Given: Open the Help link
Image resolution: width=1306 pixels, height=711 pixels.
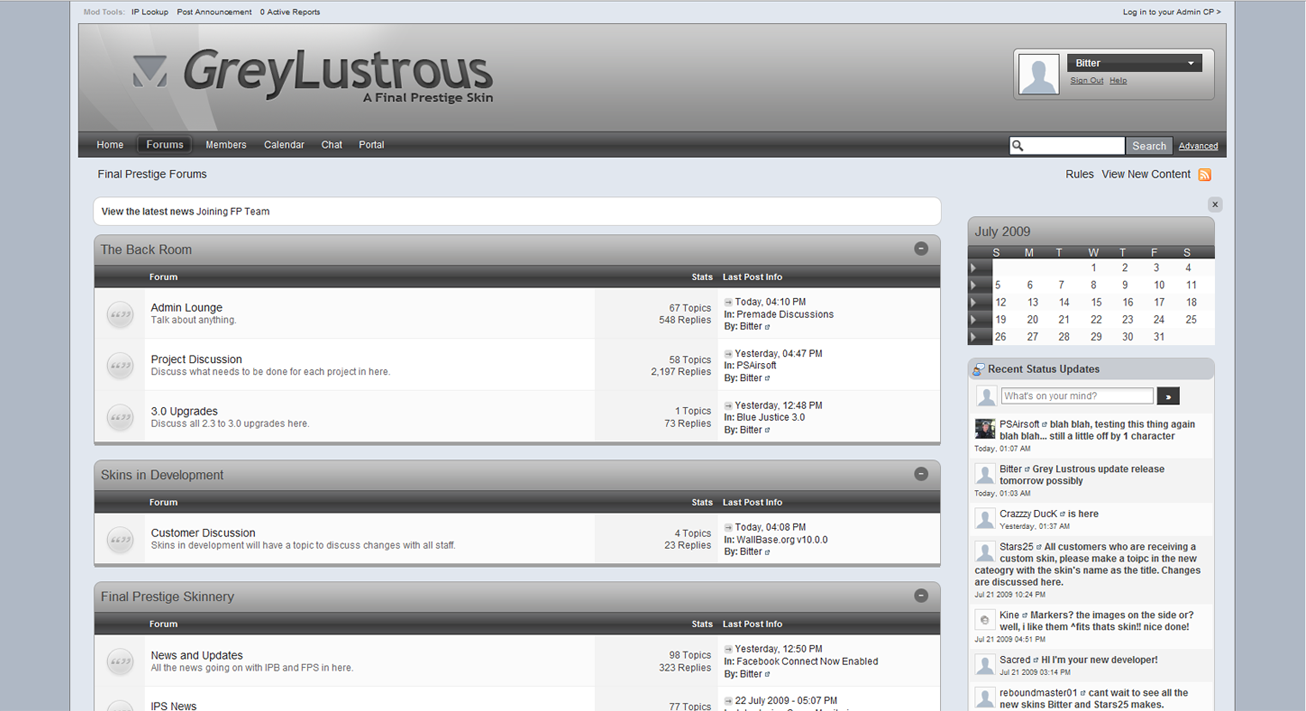Looking at the screenshot, I should point(1118,81).
